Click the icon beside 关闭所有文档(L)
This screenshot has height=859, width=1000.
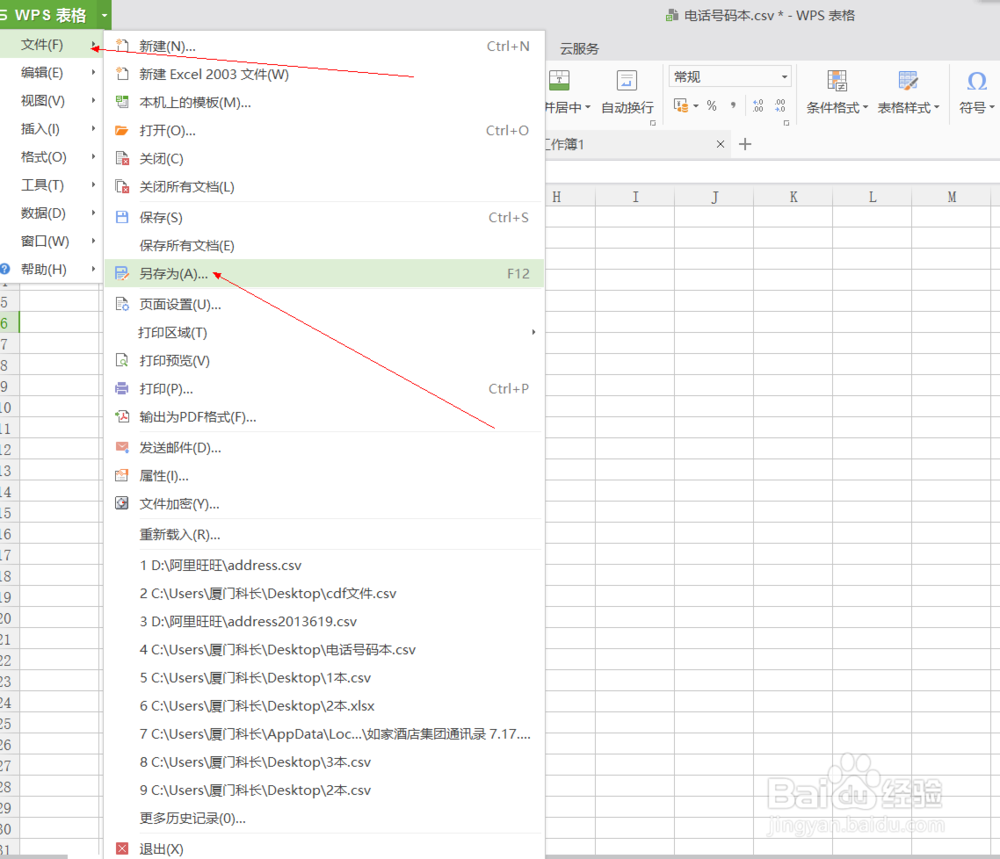tap(122, 186)
